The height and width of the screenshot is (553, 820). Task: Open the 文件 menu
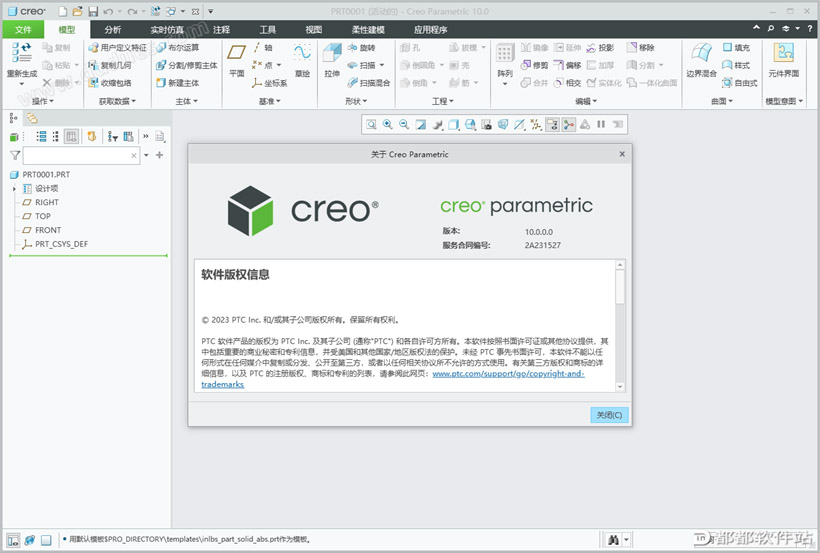tap(23, 29)
